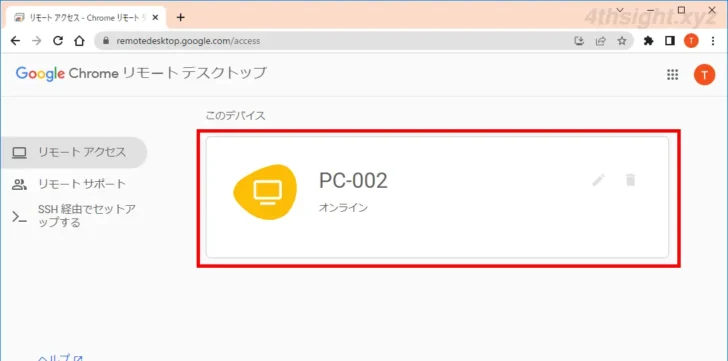Delete the PC-002 device with trash icon

pos(630,180)
